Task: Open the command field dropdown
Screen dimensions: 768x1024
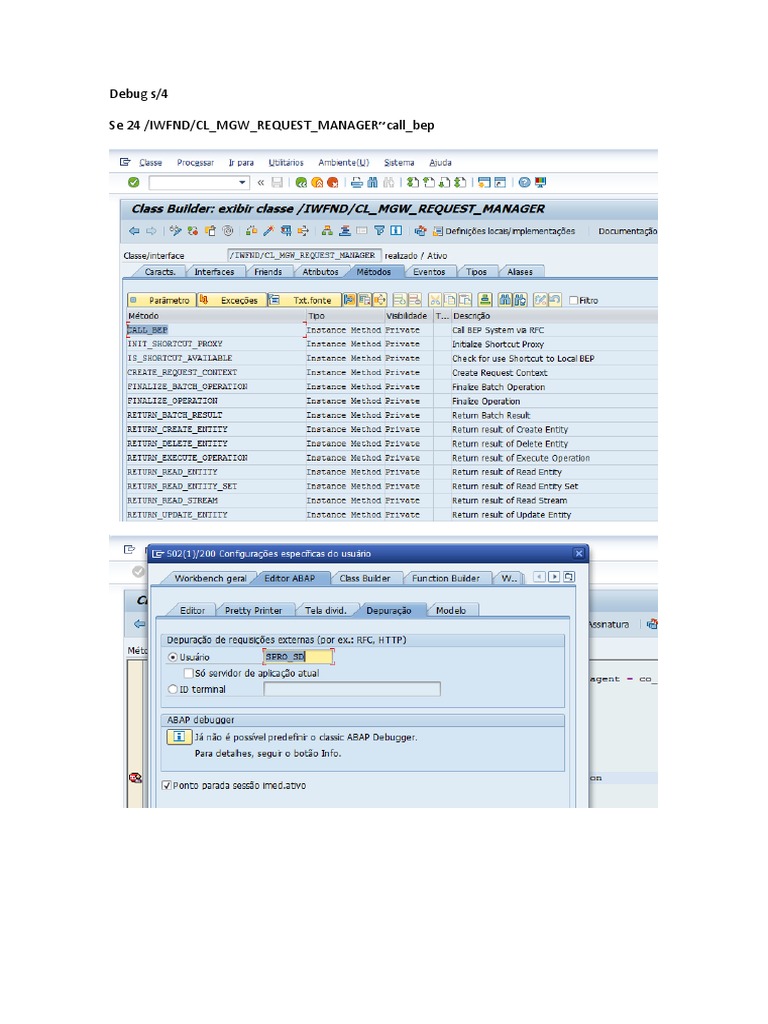Action: point(242,183)
